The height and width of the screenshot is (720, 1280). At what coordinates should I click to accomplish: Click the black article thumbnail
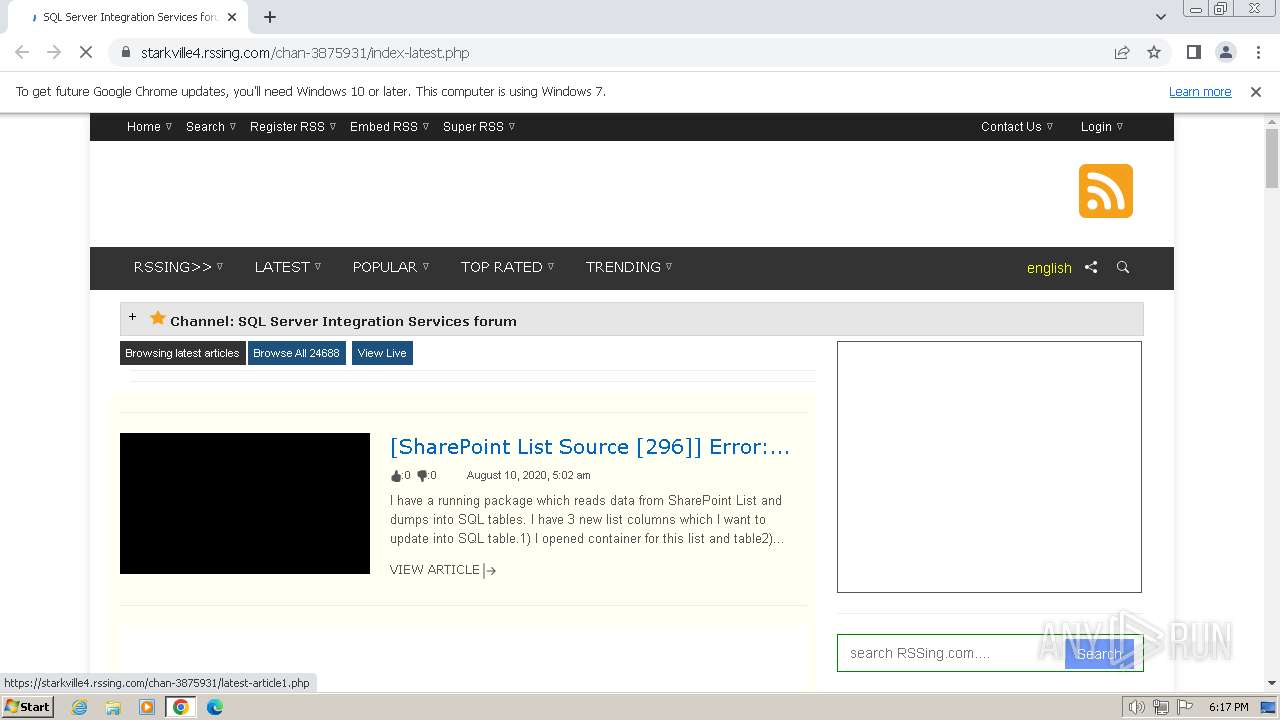[x=245, y=503]
